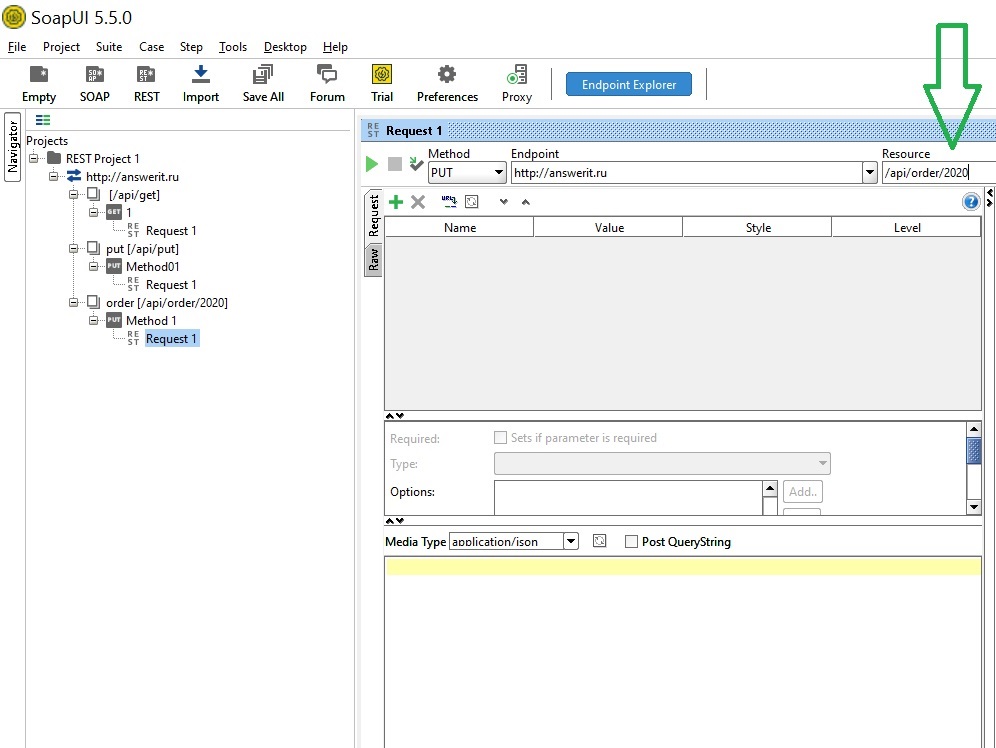This screenshot has height=748, width=996.
Task: Open the Tools menu
Action: 232,47
